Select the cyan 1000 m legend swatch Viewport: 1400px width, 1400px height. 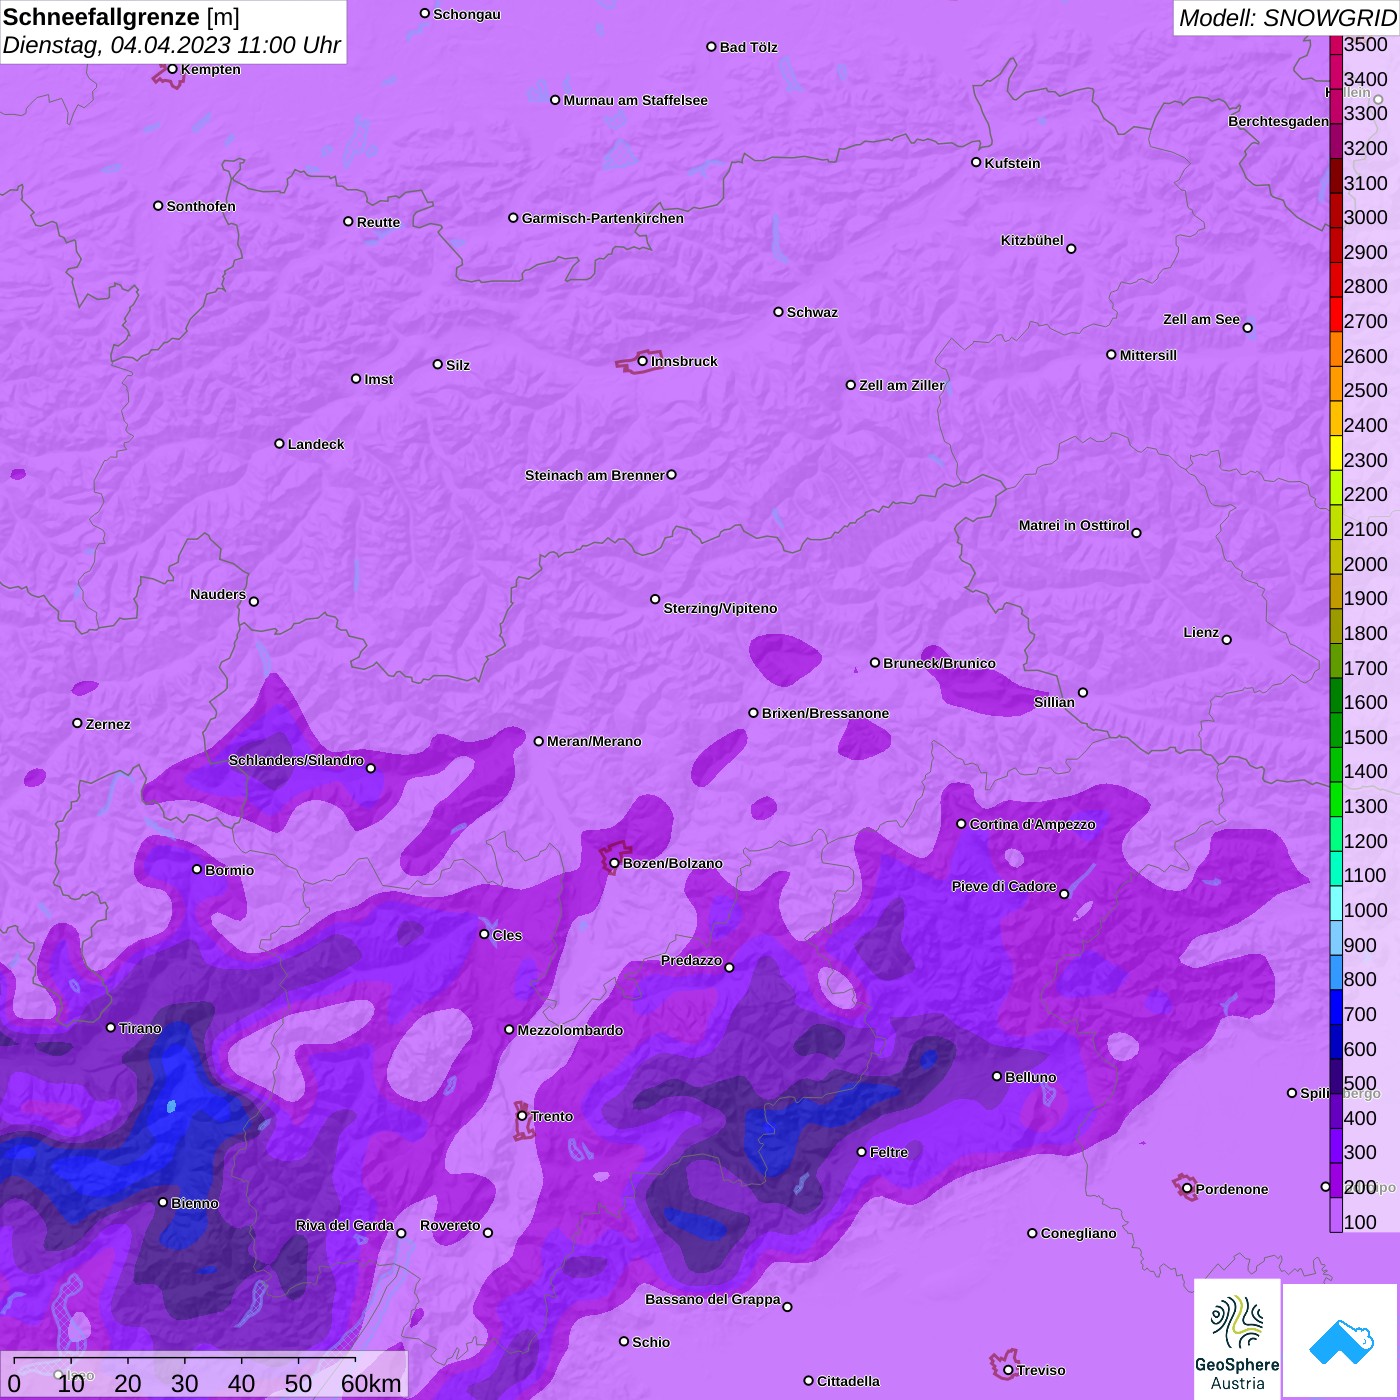(1336, 903)
